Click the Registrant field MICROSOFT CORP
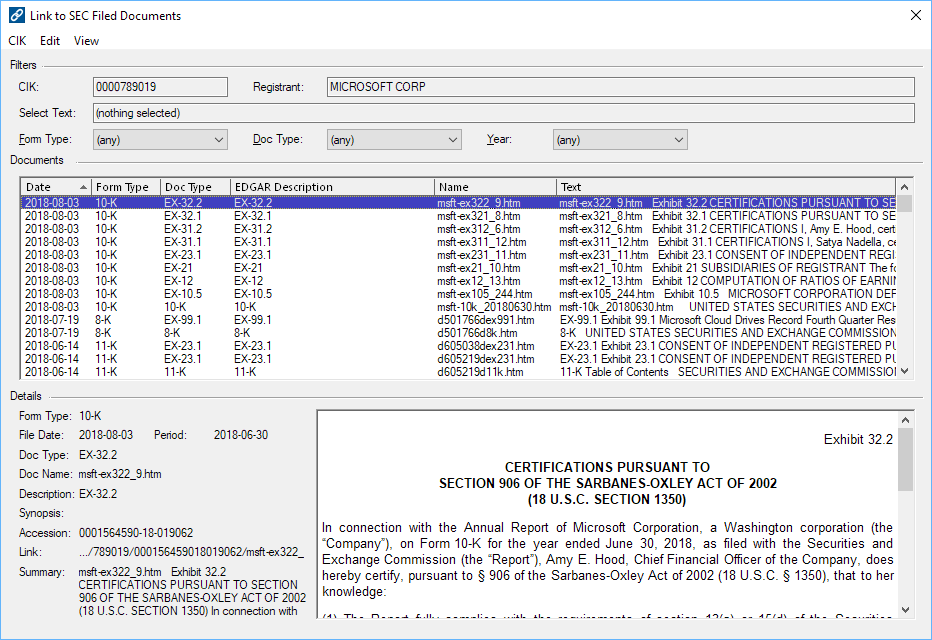This screenshot has width=932, height=640. pyautogui.click(x=621, y=87)
